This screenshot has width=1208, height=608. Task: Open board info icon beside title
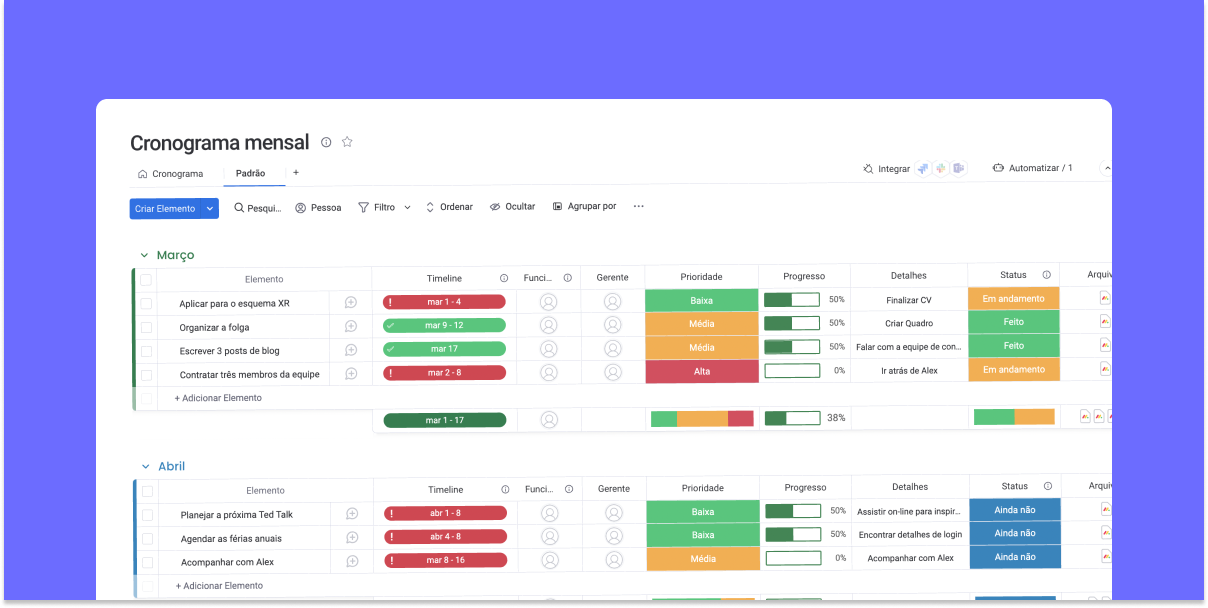click(326, 142)
